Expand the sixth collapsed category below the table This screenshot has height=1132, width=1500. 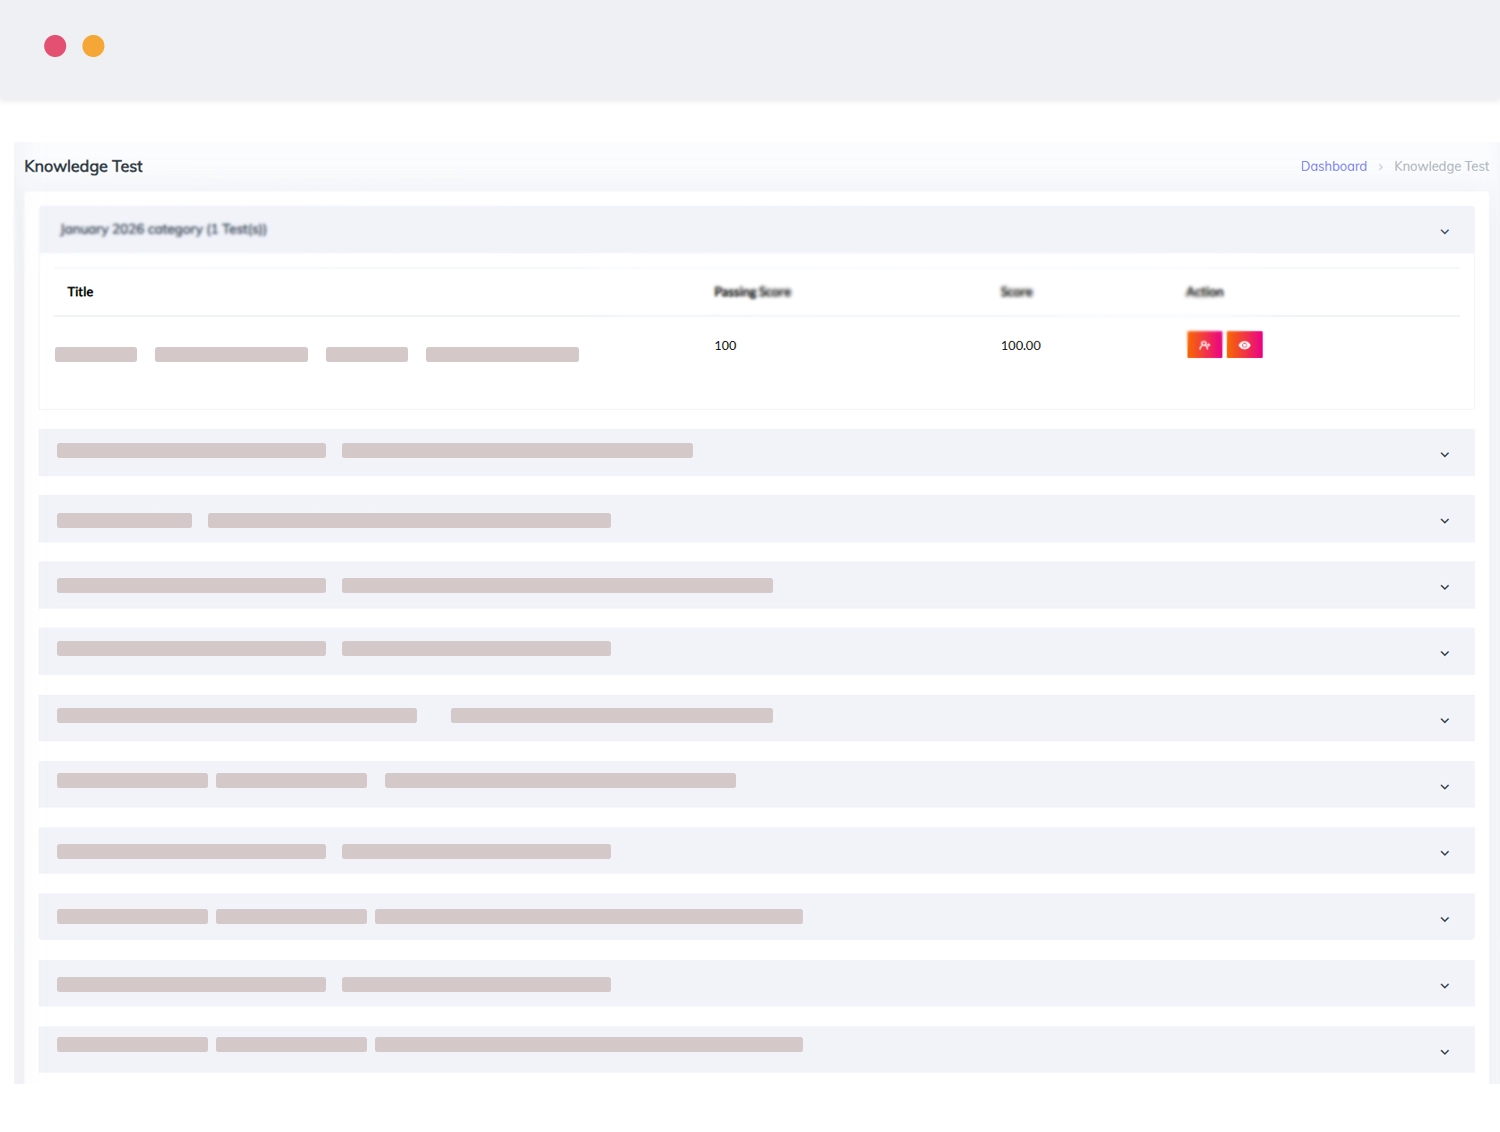(x=1444, y=786)
